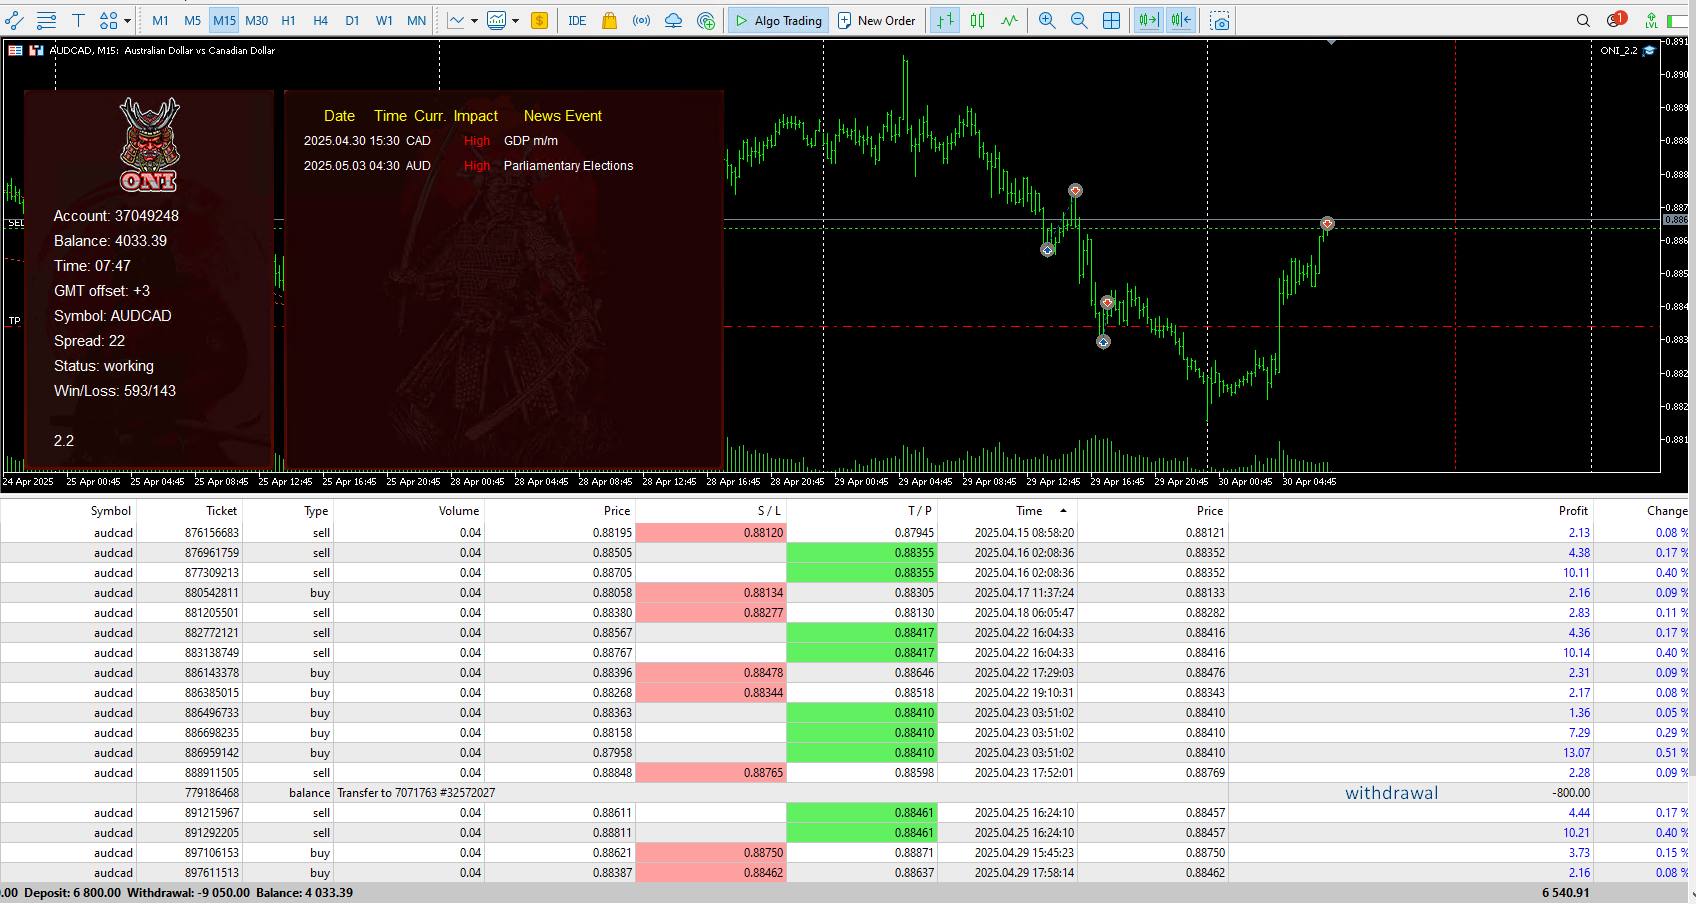Tile chart windows with grid icon
This screenshot has width=1696, height=904.
[1111, 20]
